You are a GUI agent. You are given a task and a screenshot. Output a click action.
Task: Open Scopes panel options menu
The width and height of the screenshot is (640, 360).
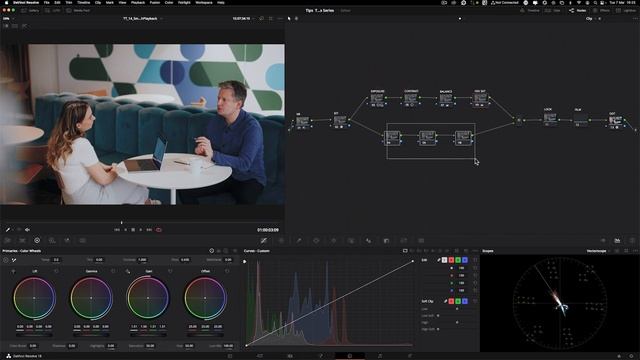click(635, 251)
